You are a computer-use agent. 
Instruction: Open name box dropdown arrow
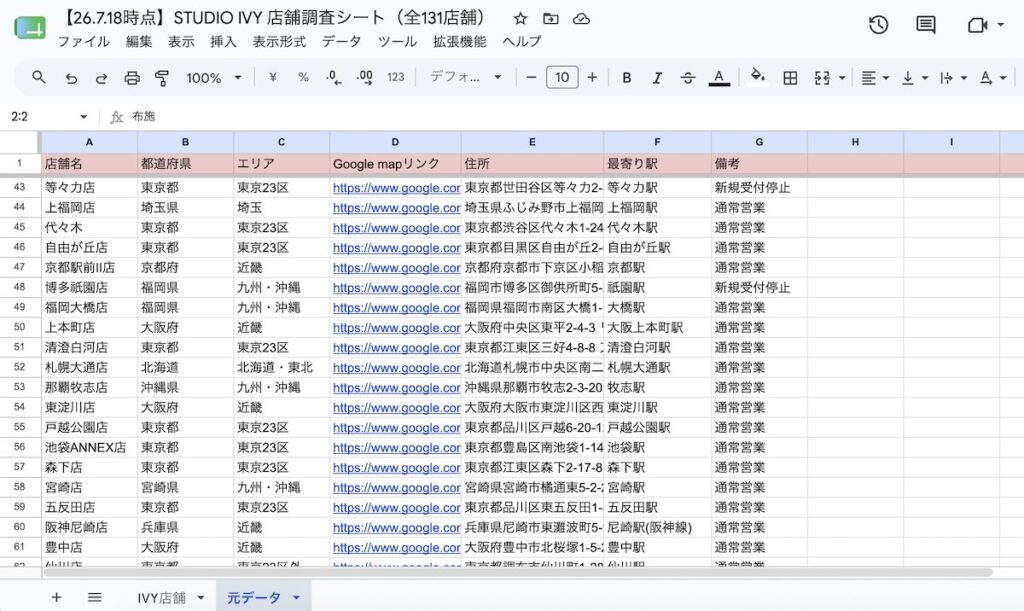click(84, 117)
